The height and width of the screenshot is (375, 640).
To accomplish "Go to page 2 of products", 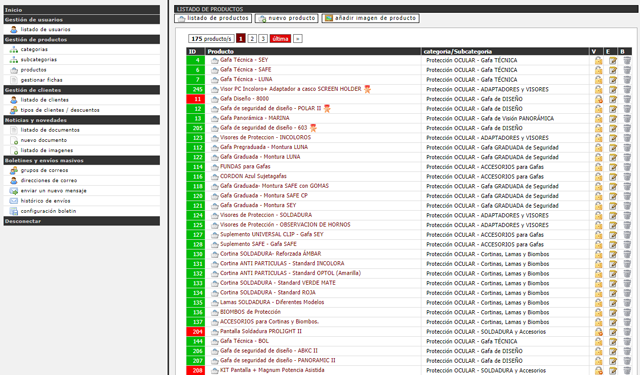I will pos(252,39).
